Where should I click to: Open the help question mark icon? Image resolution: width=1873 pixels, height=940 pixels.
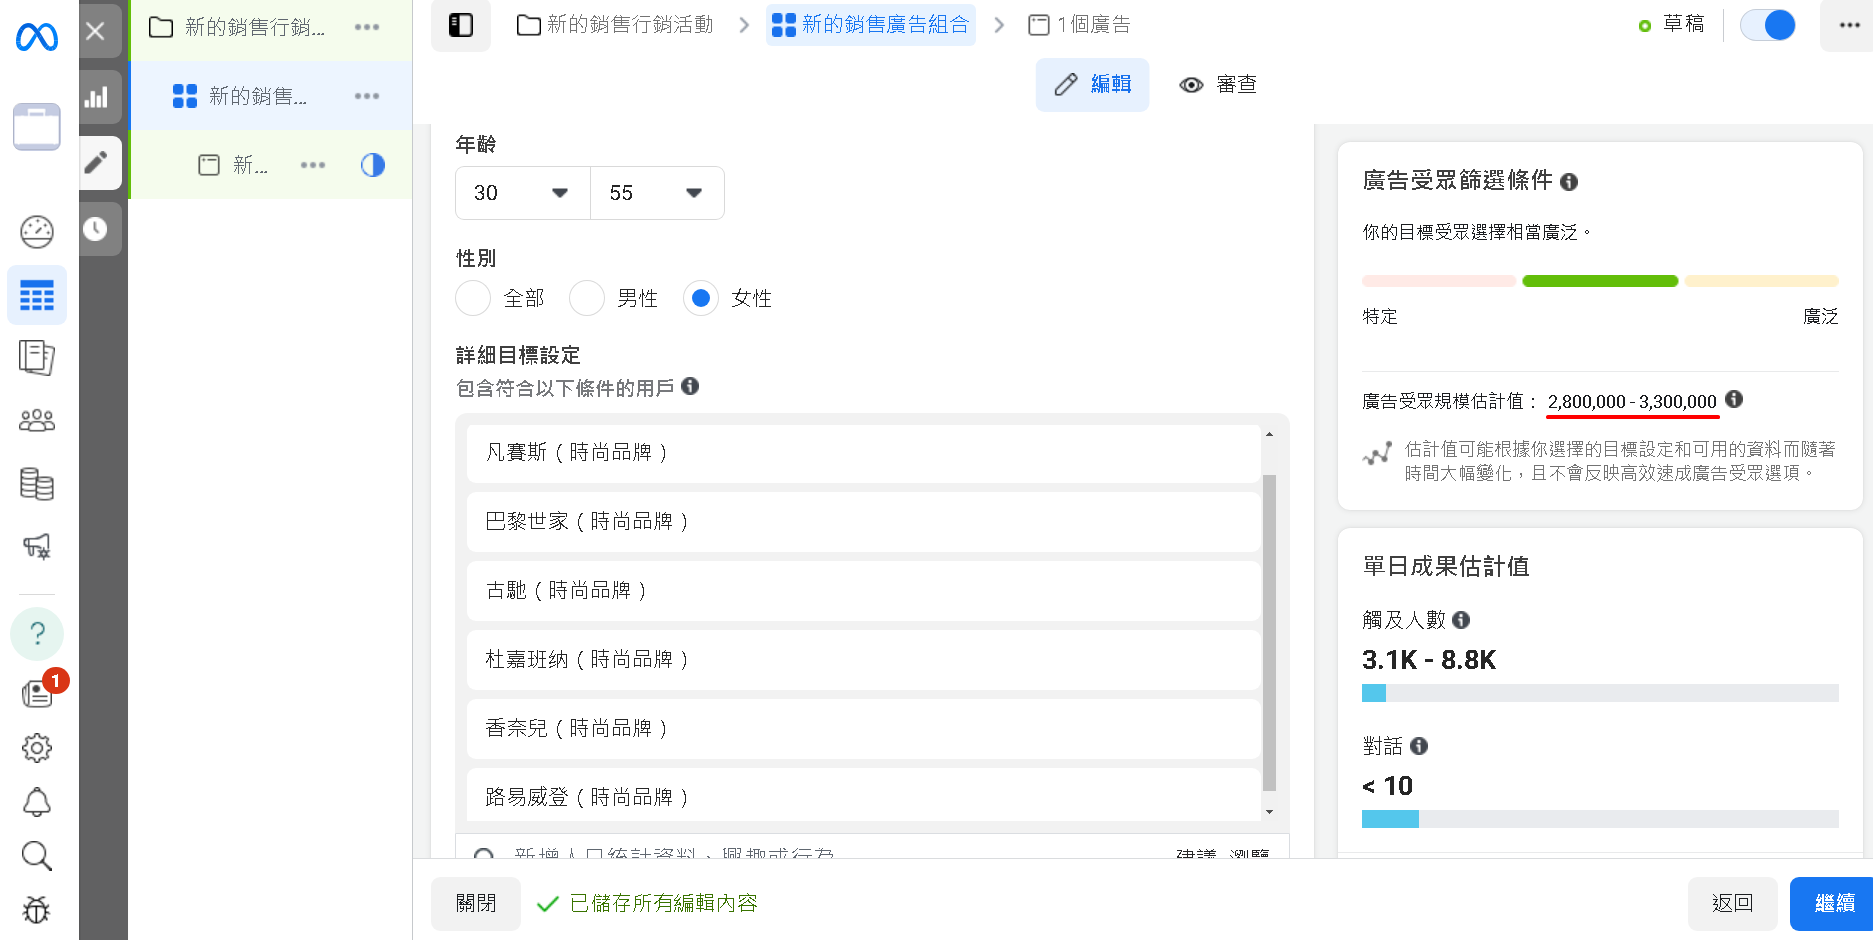(37, 633)
